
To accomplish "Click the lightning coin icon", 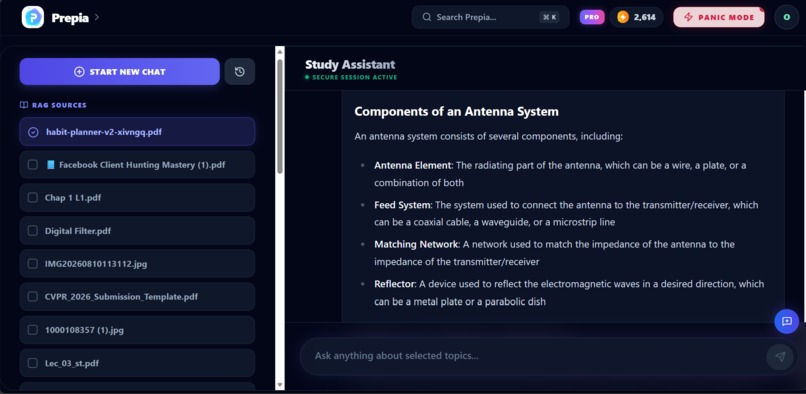I will tap(622, 17).
